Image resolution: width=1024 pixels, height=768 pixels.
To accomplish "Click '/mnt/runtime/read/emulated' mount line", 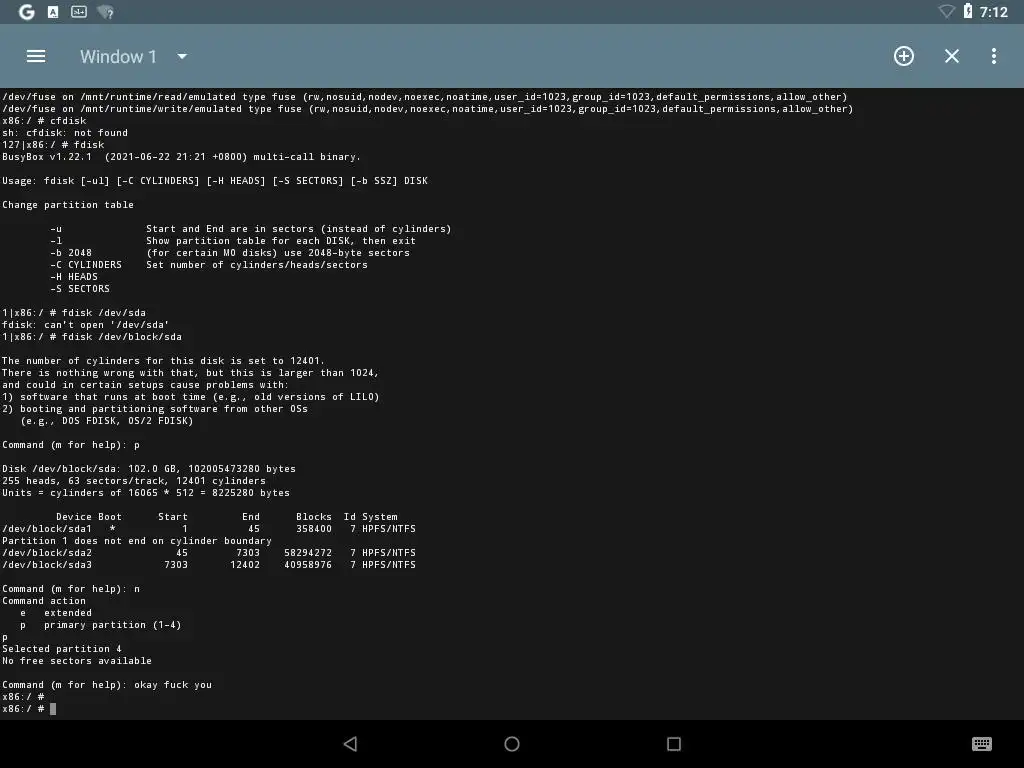I will [x=424, y=97].
